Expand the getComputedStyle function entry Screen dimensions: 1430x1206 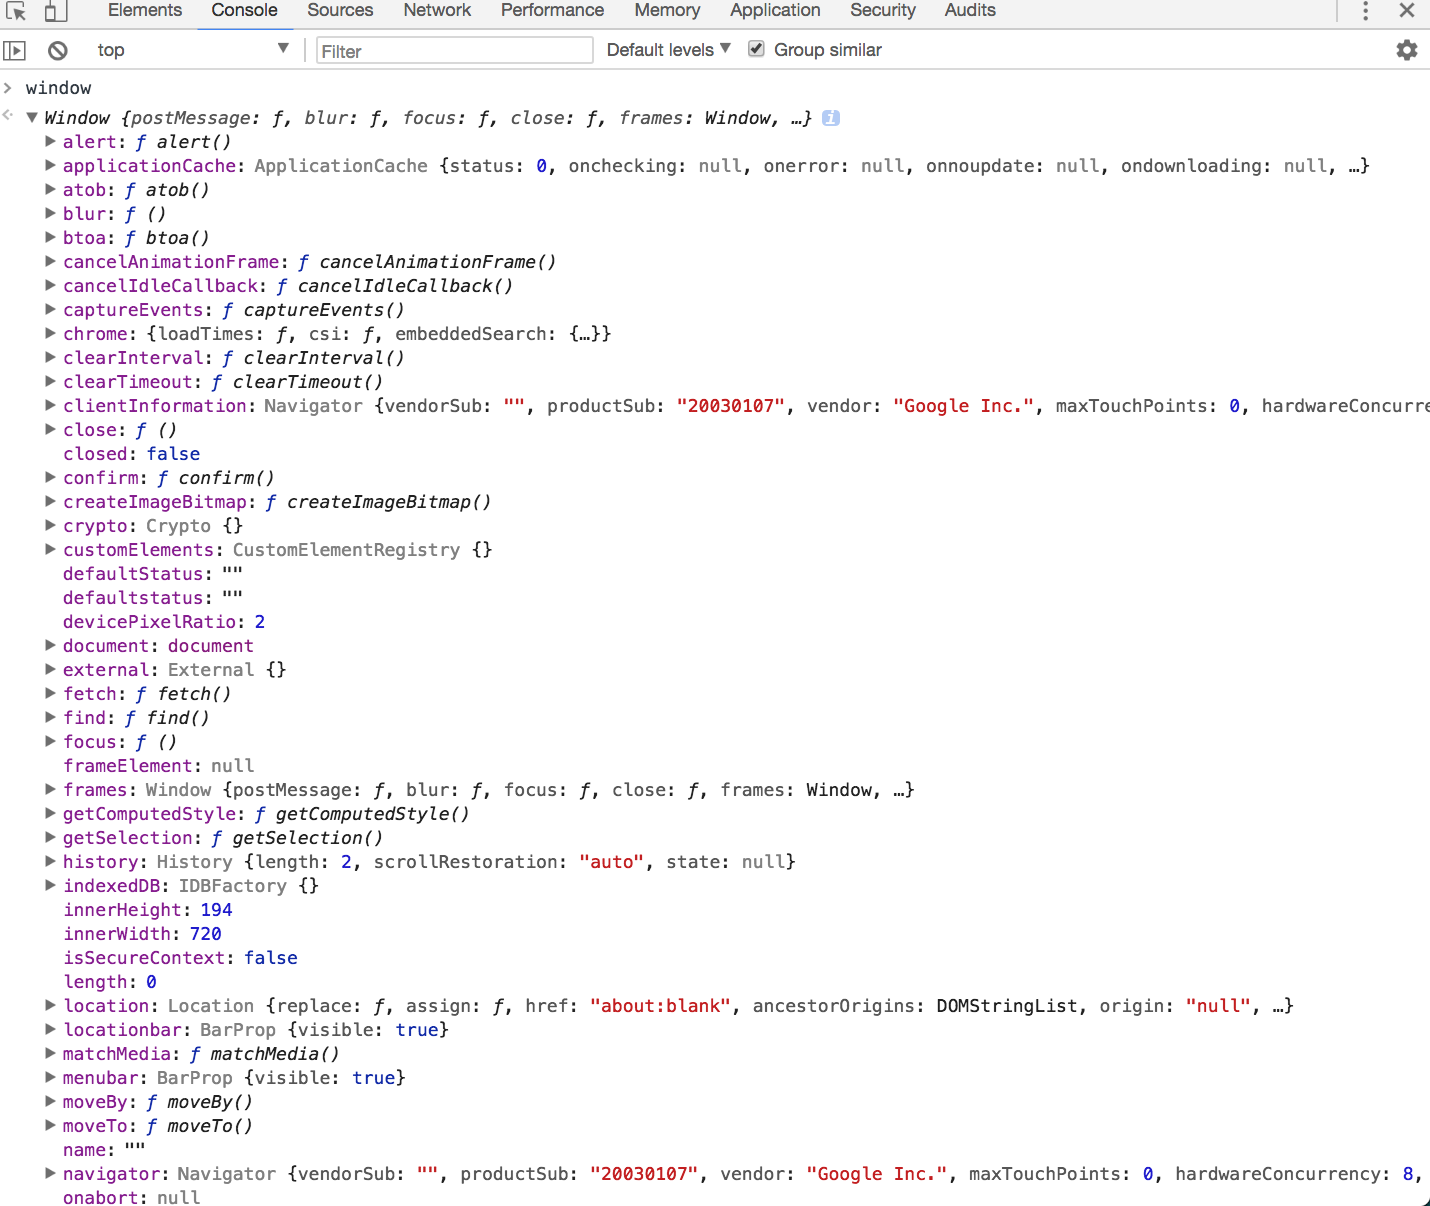coord(50,814)
